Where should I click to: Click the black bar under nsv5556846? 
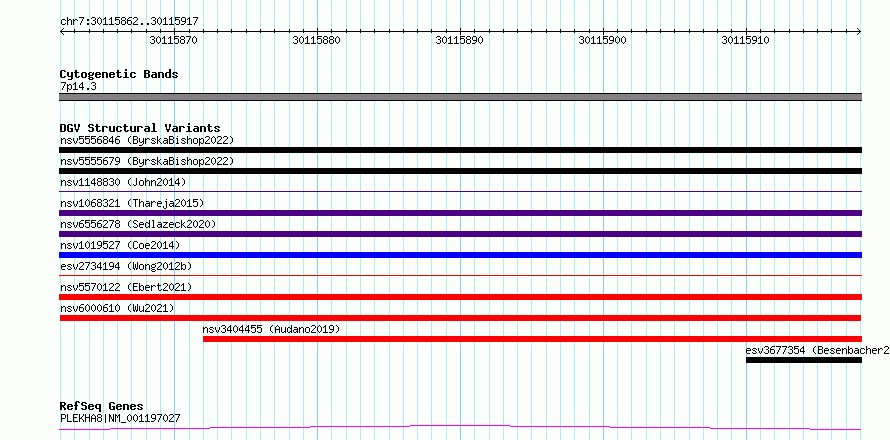(x=460, y=150)
